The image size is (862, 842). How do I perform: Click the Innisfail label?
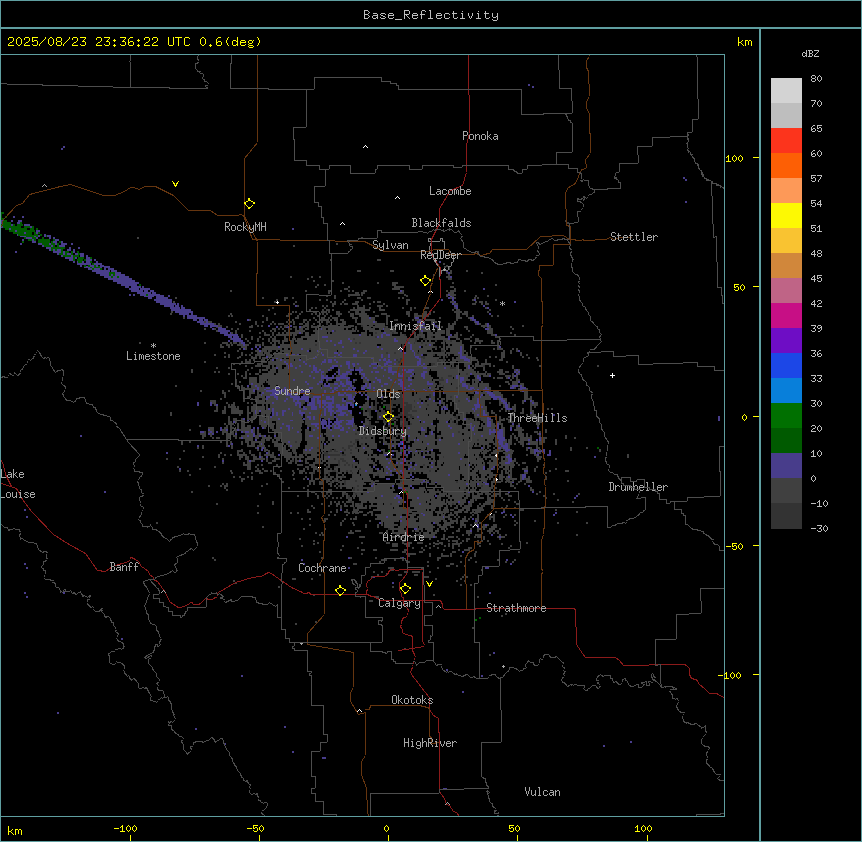pos(416,326)
